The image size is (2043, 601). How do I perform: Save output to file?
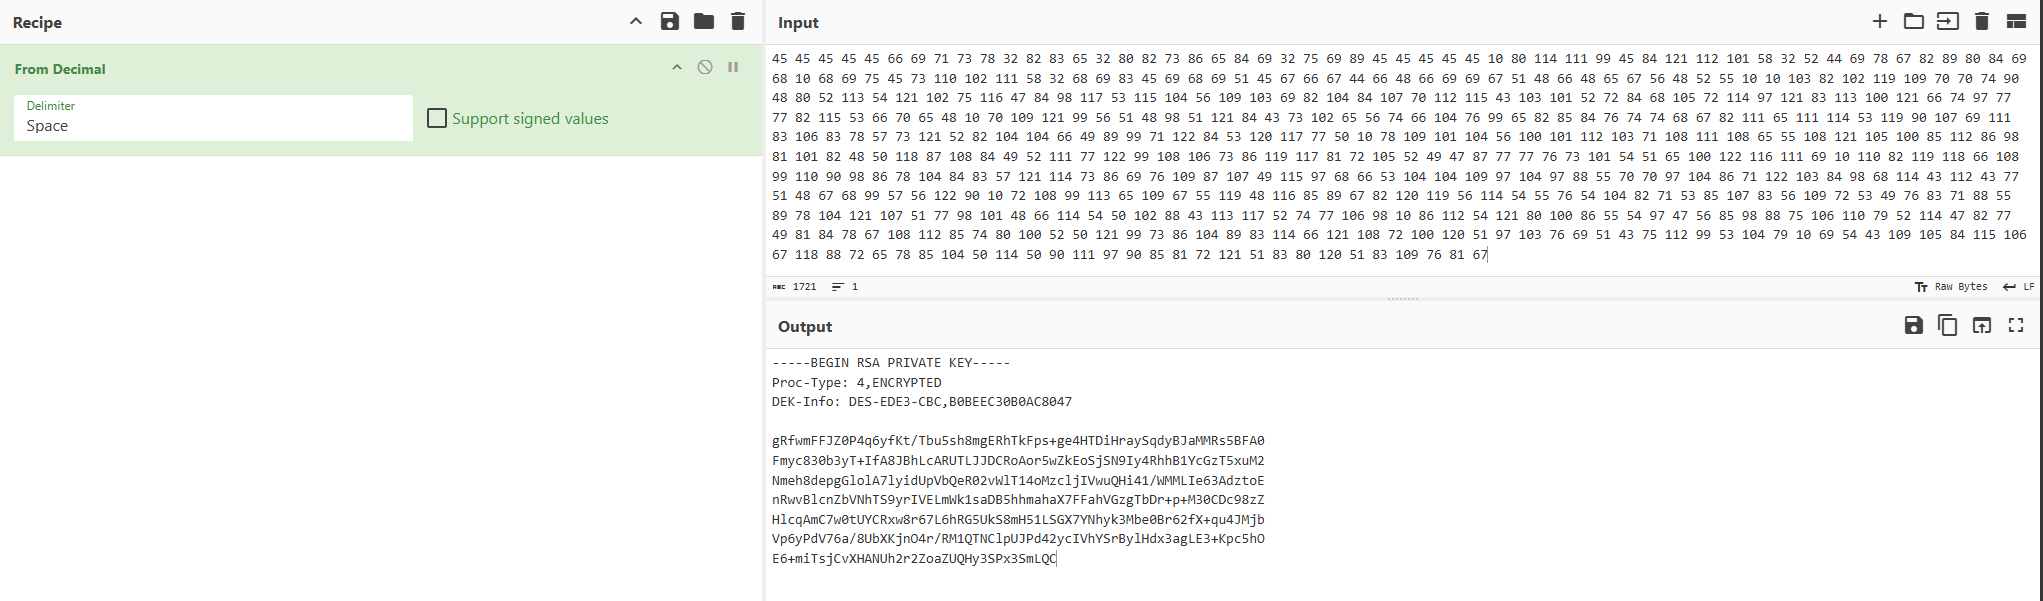[1914, 326]
